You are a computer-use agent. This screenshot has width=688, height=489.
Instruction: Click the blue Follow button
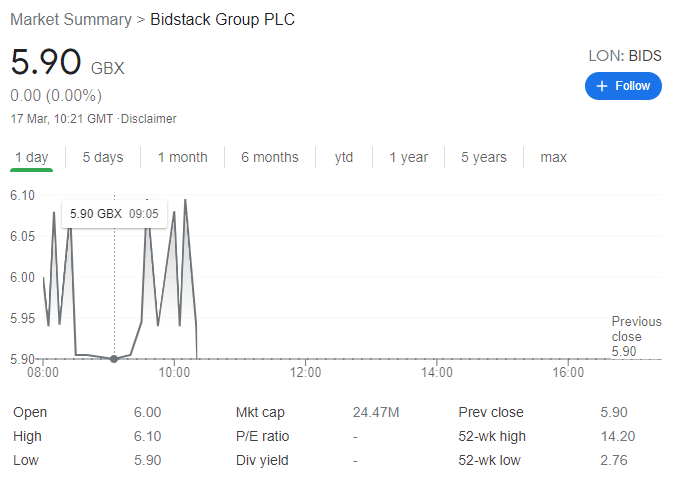tap(623, 86)
